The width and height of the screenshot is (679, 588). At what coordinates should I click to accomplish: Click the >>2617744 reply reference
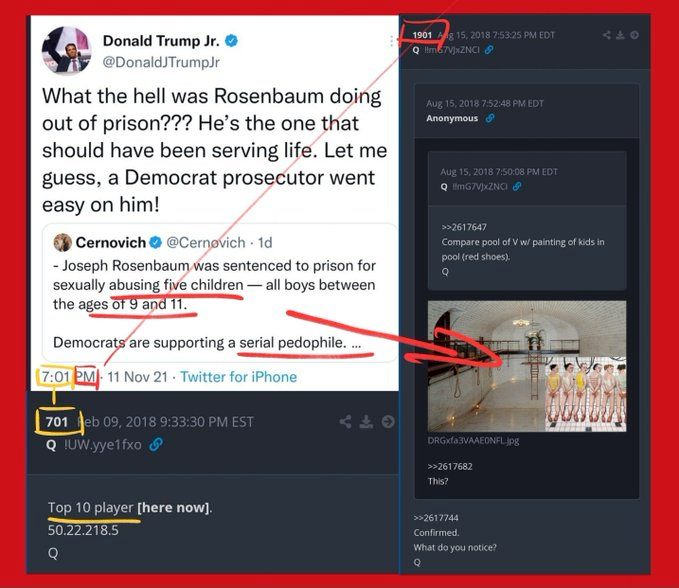[436, 518]
